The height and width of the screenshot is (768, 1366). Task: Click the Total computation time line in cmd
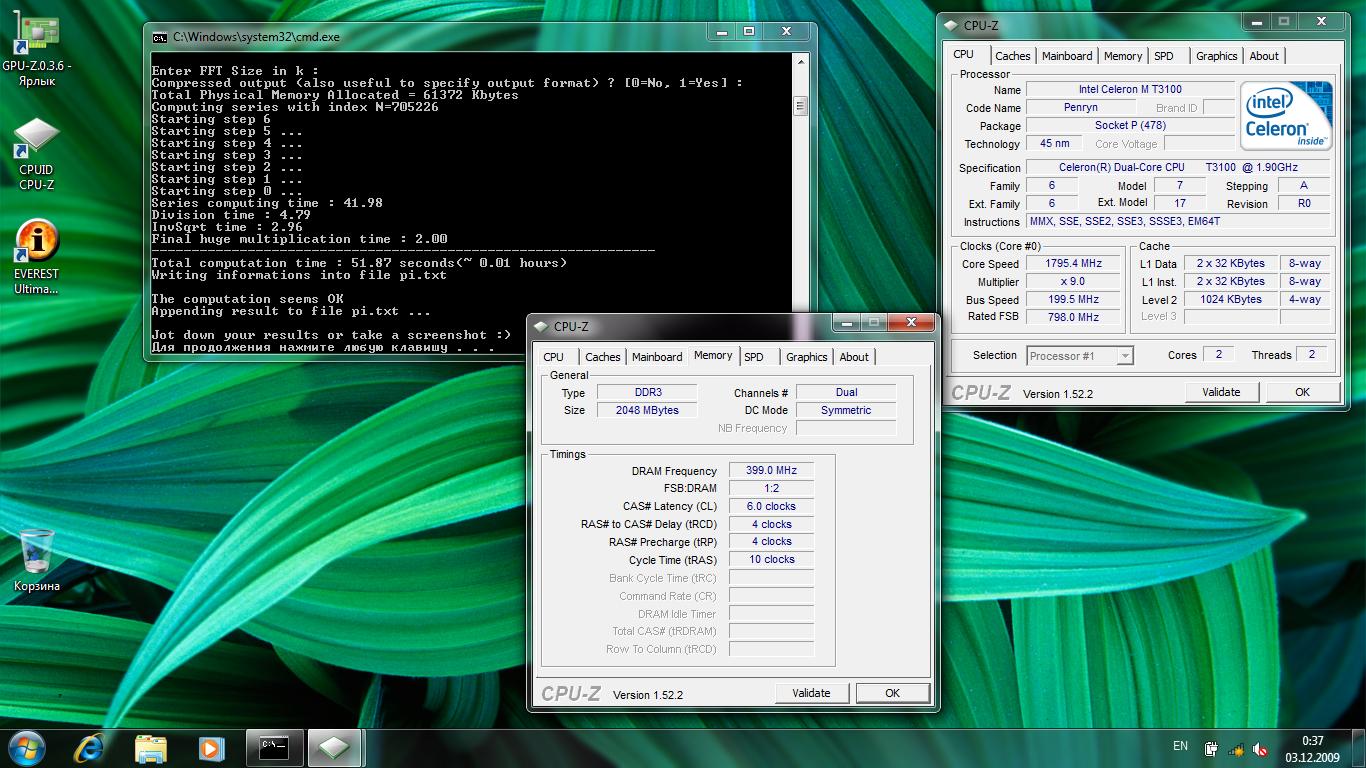click(359, 263)
